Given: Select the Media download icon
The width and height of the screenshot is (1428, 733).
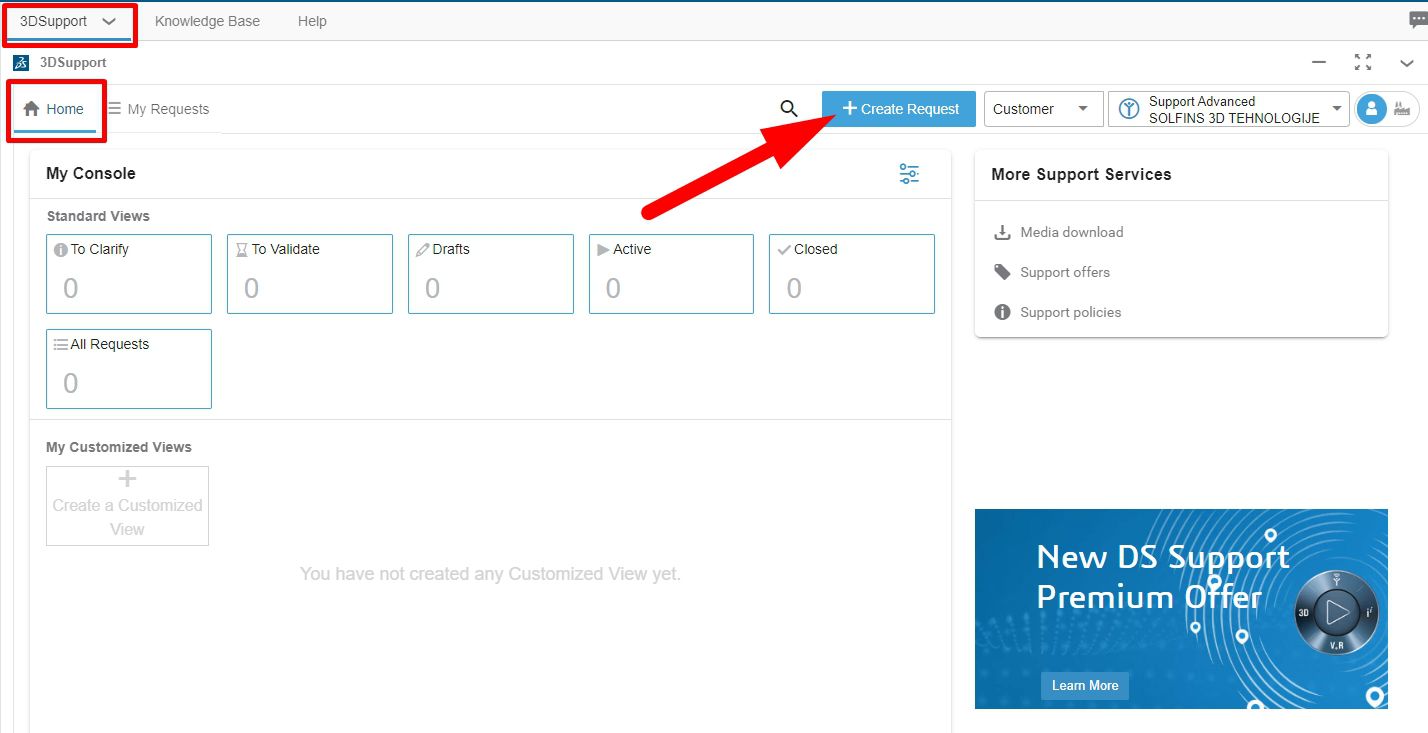Looking at the screenshot, I should click(1001, 231).
